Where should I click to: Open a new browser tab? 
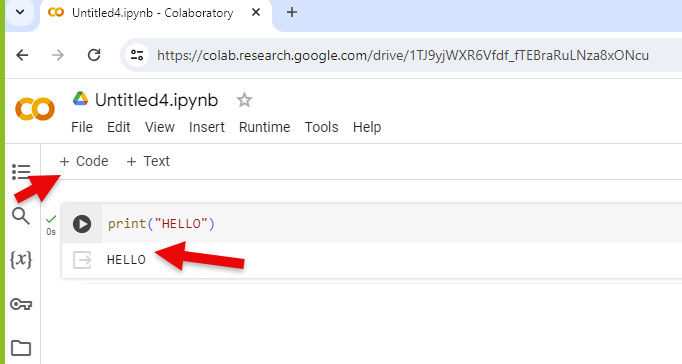tap(292, 12)
